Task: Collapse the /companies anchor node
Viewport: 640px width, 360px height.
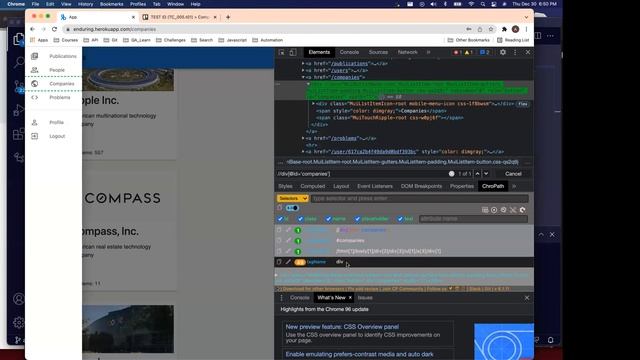Action: [x=303, y=77]
